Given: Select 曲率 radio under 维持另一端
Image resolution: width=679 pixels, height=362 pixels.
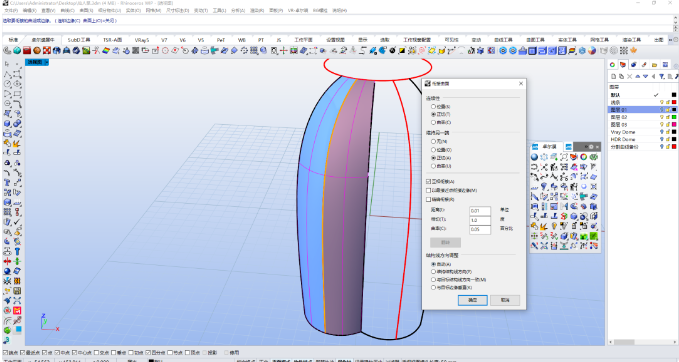Looking at the screenshot, I should pos(433,166).
